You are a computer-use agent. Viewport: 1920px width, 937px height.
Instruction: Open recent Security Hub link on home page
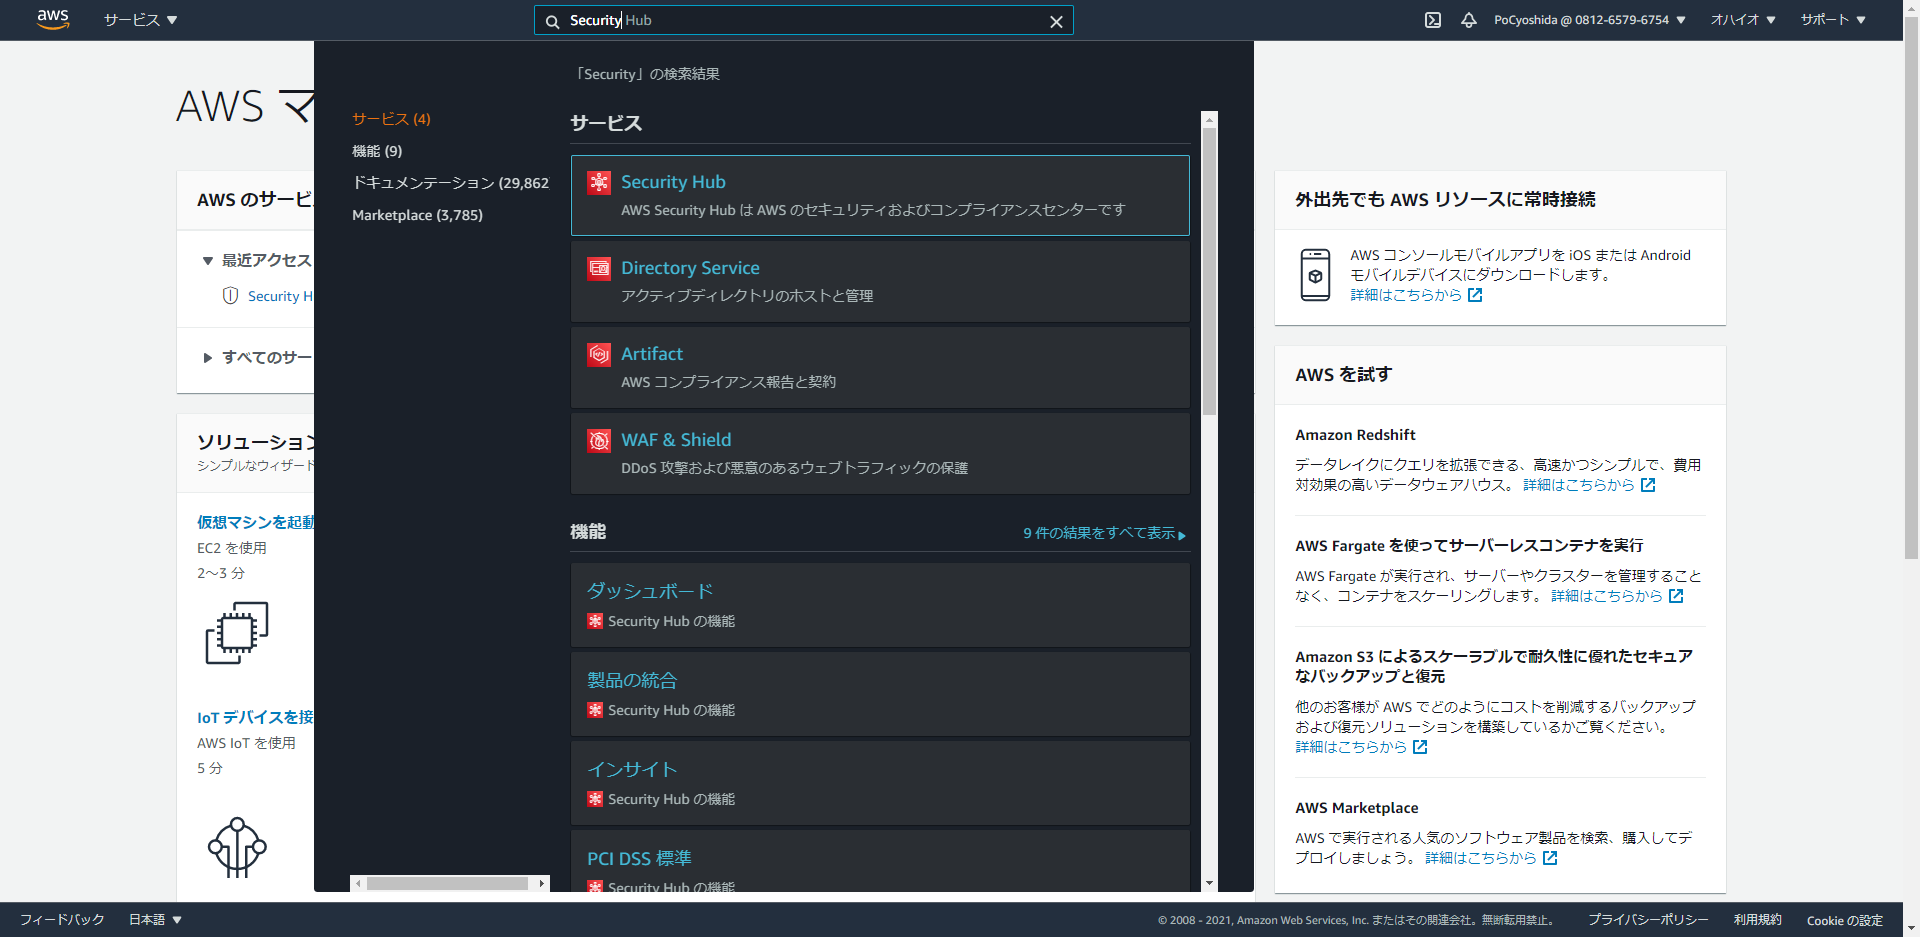coord(281,296)
